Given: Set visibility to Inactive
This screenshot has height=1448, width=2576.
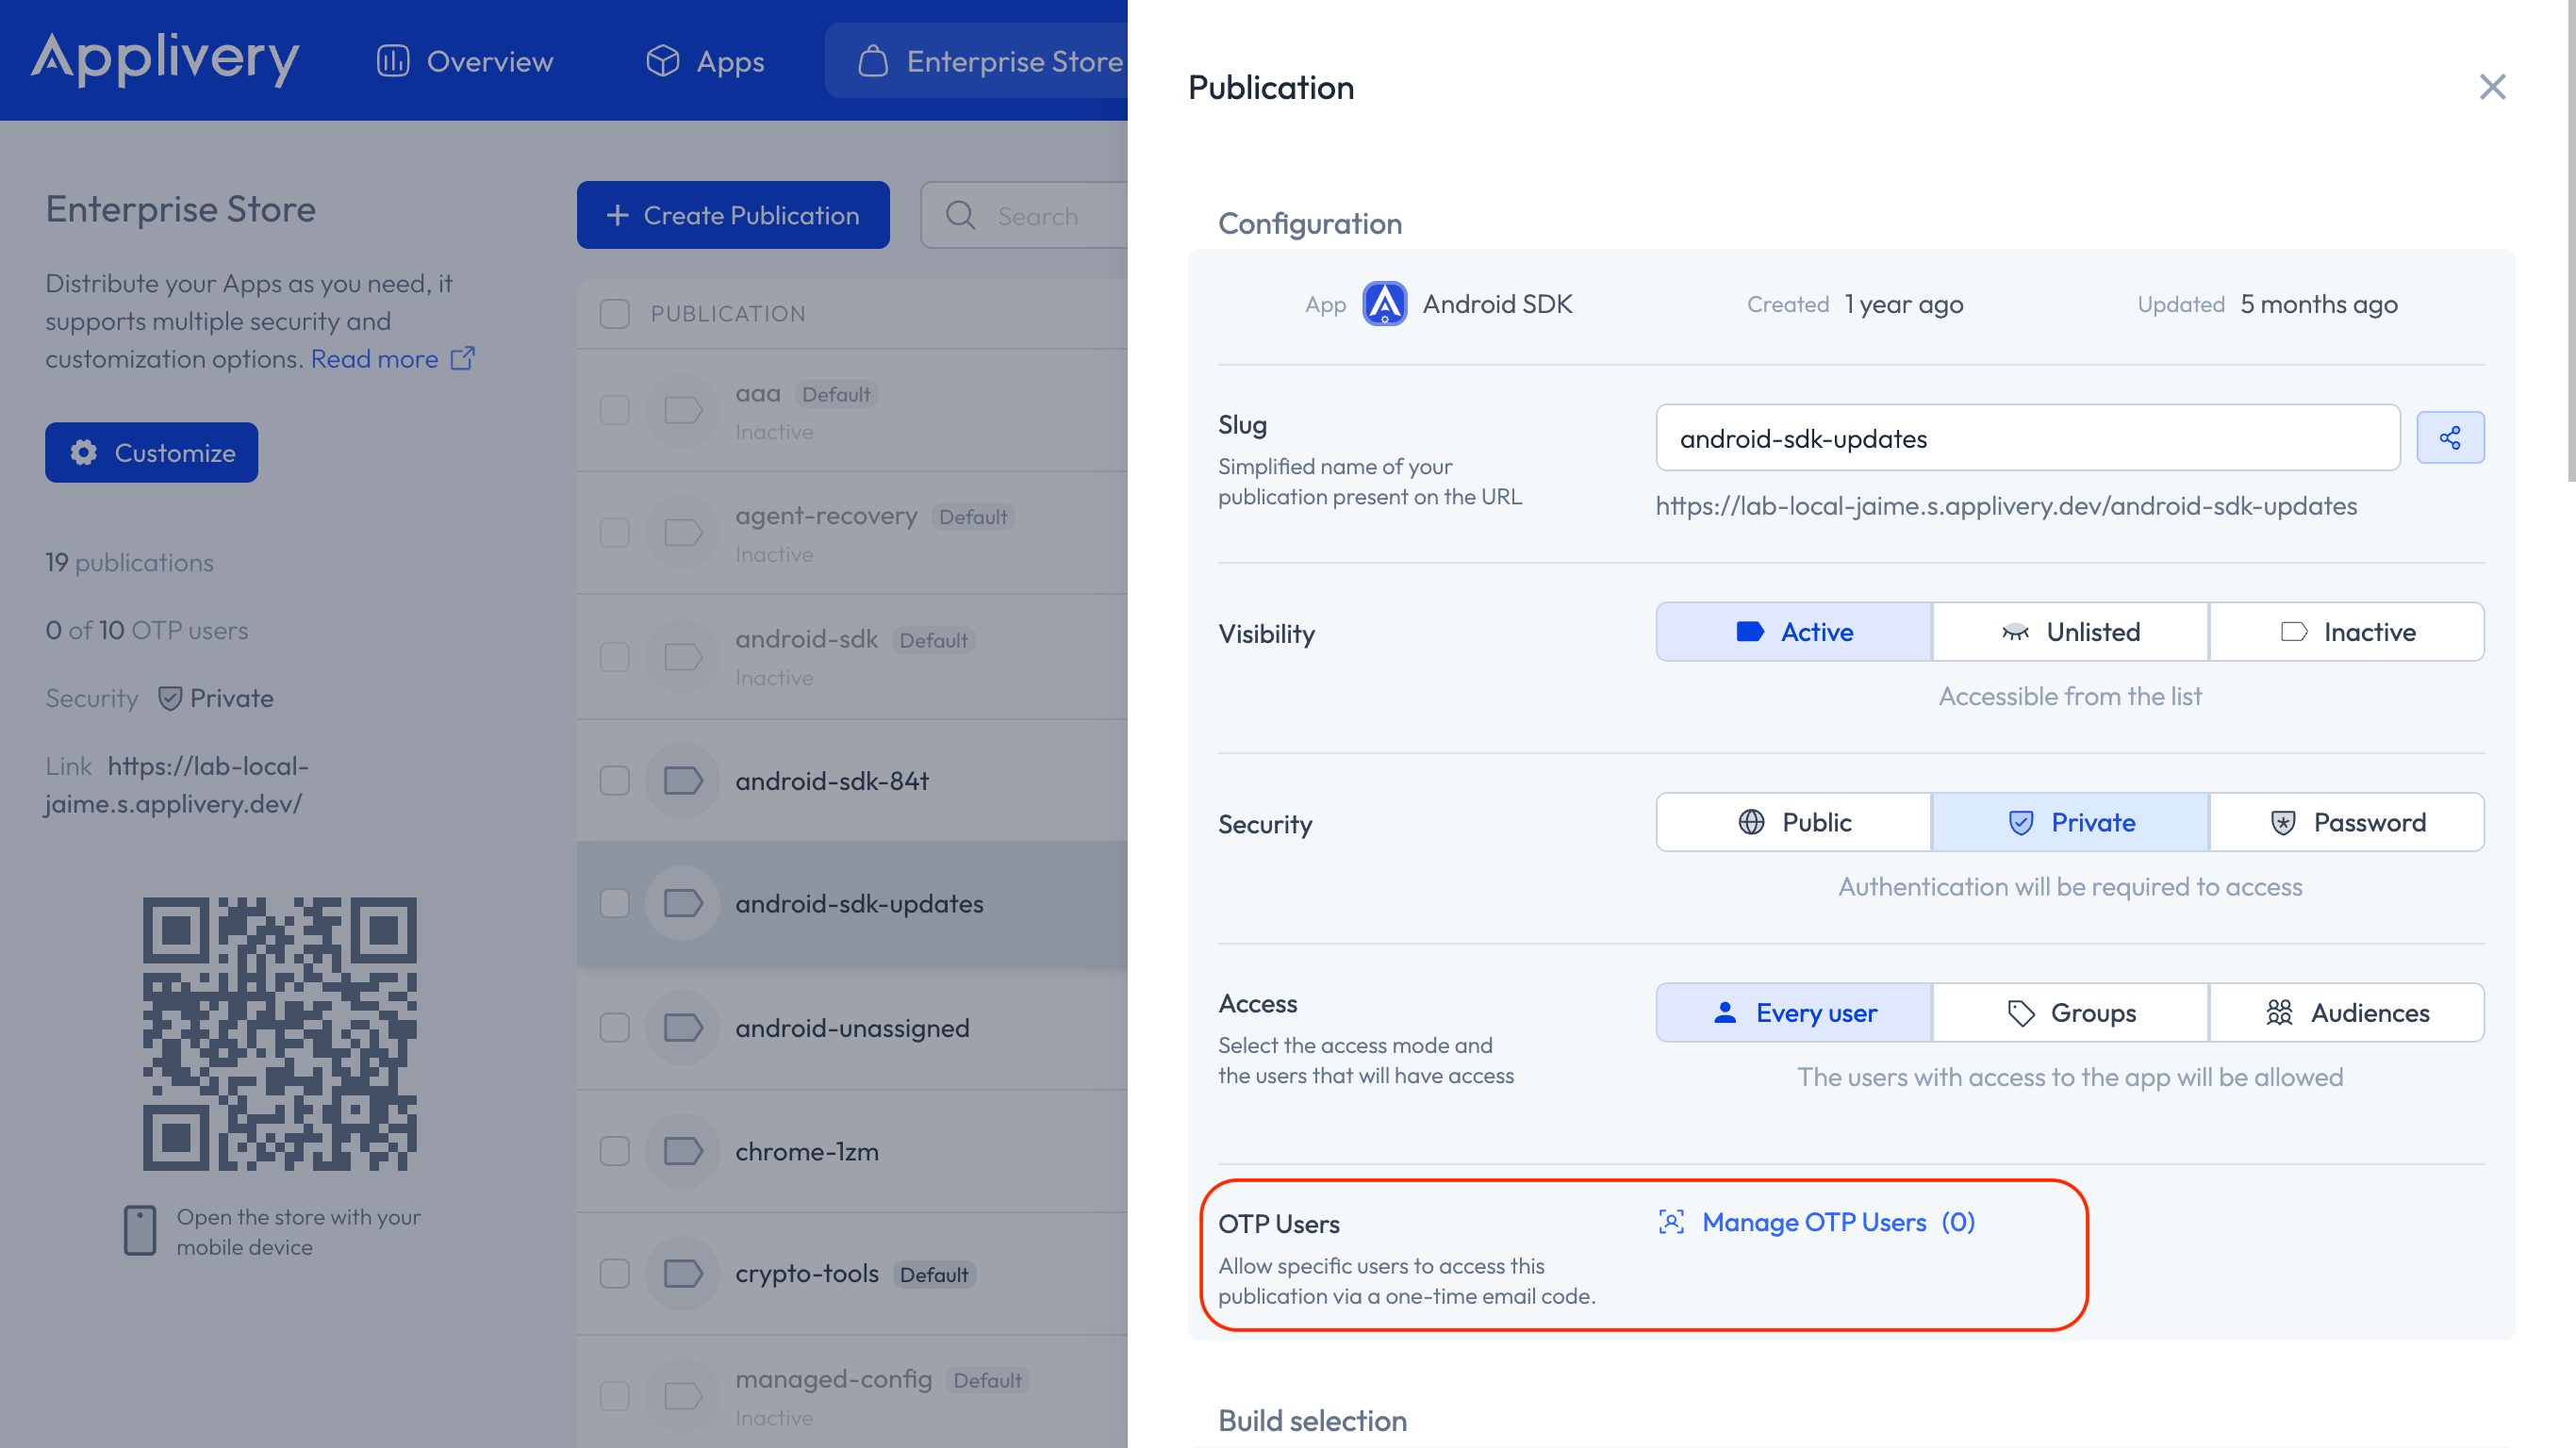Looking at the screenshot, I should coord(2346,632).
